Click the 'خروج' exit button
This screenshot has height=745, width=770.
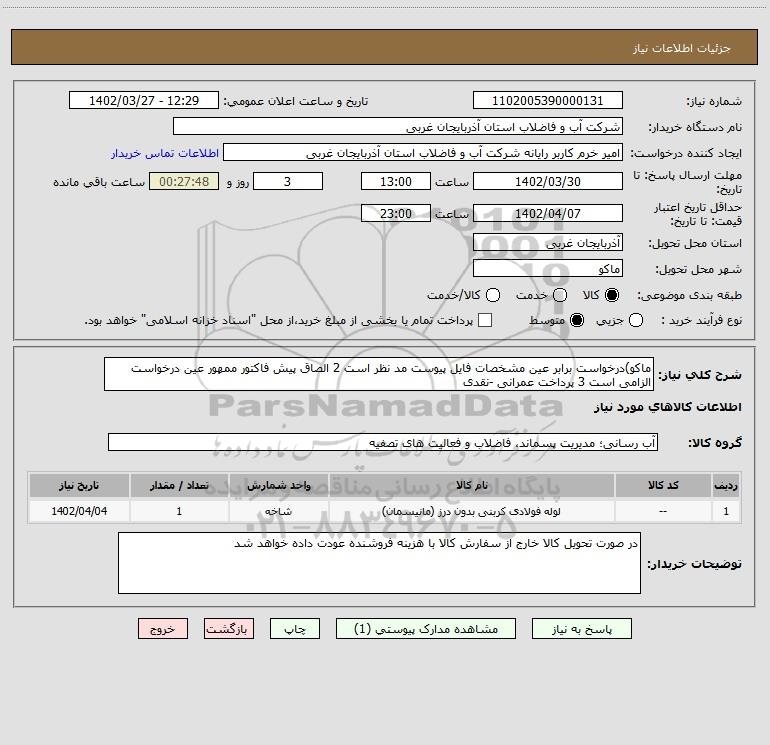(163, 629)
